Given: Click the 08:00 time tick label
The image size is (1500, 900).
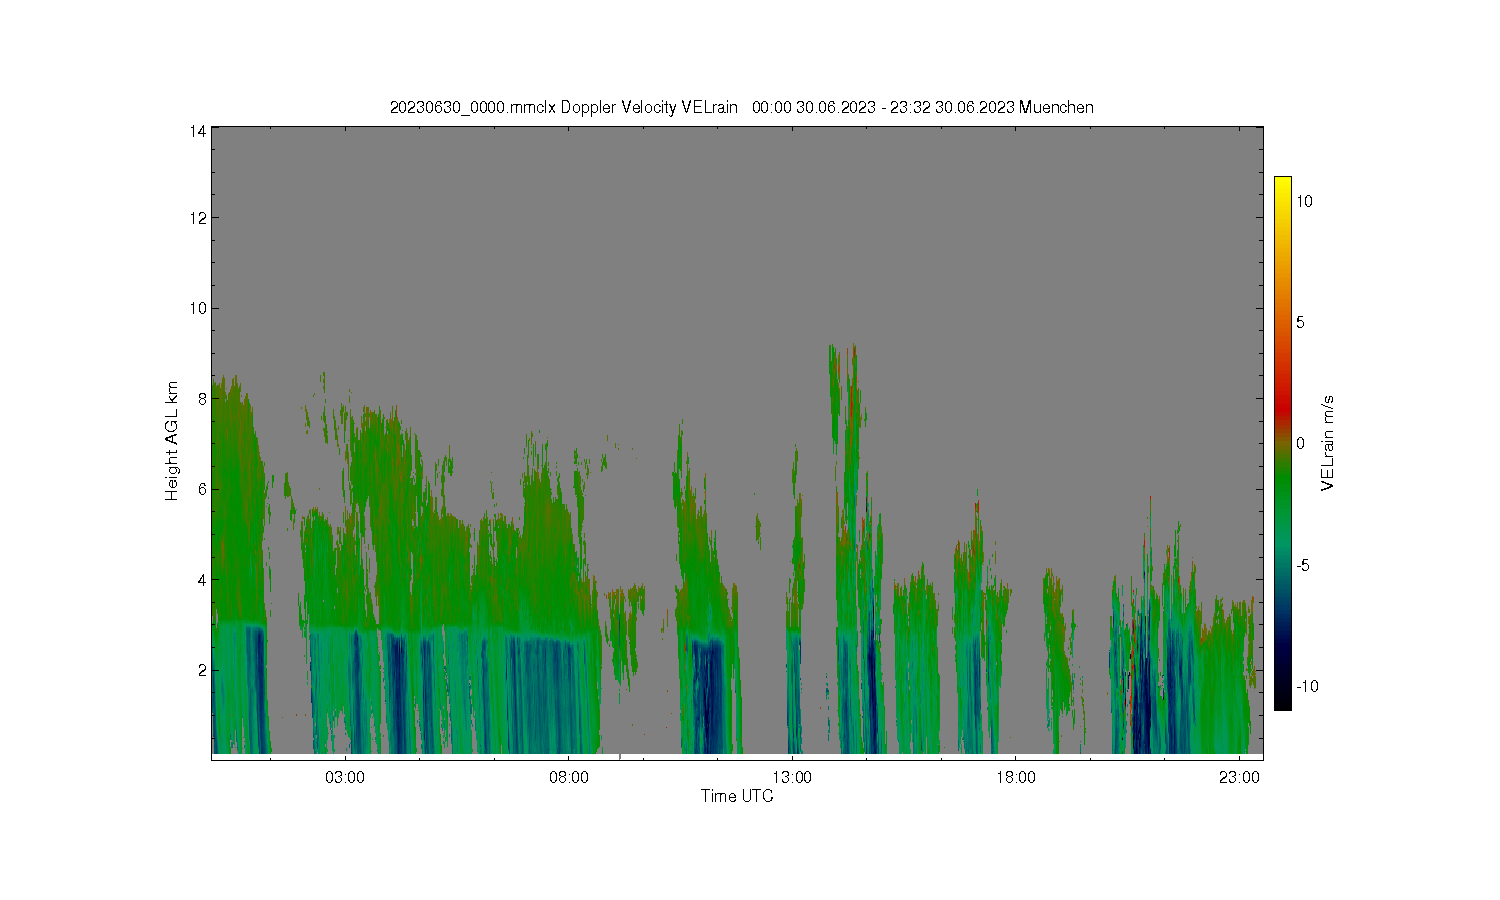Looking at the screenshot, I should point(569,777).
